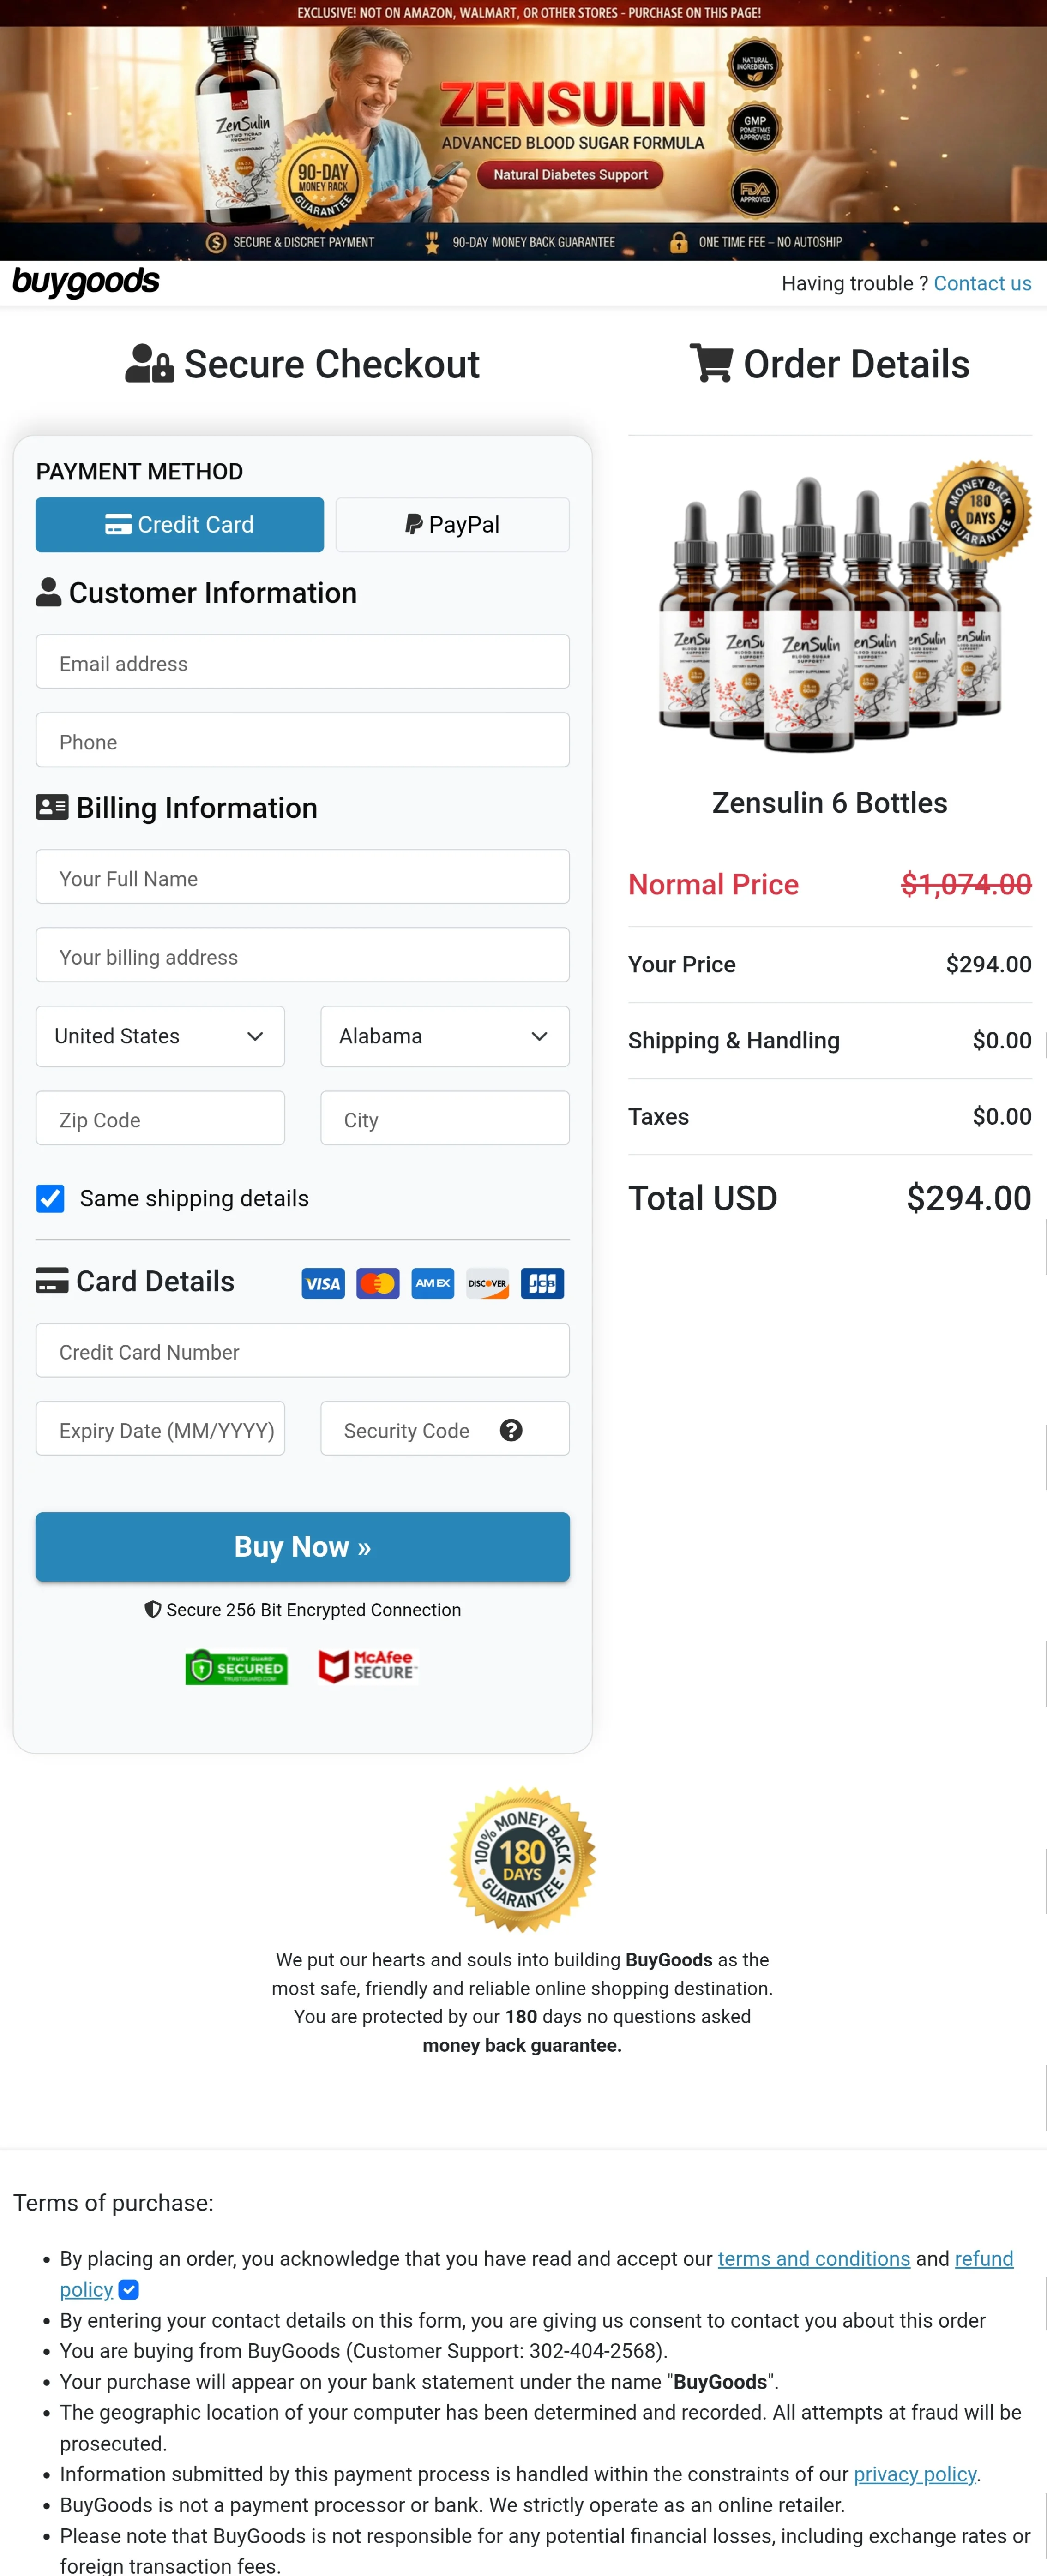Click the Email address field
Screen dimensions: 1047x2576
tap(302, 662)
